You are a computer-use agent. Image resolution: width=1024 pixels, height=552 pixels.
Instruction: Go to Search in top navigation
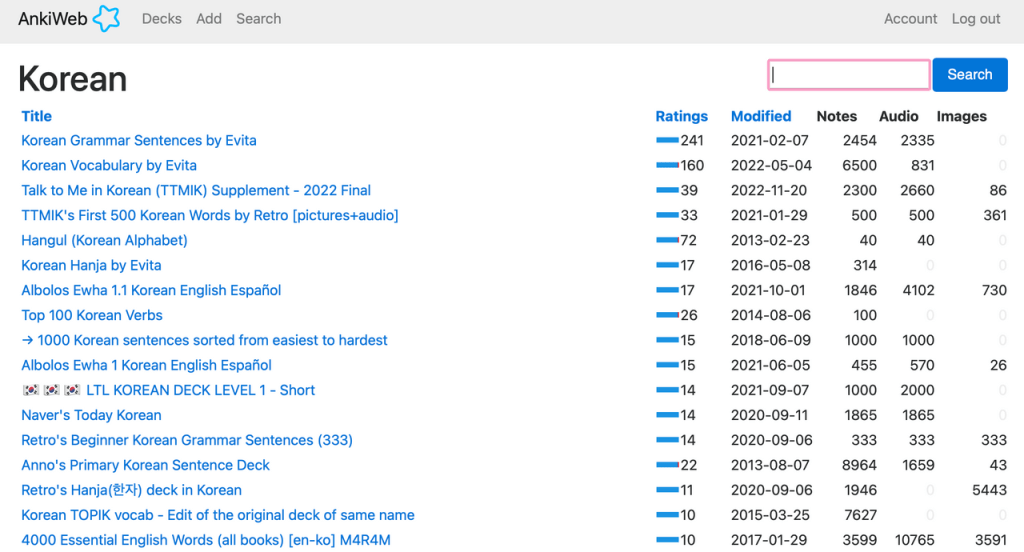coord(259,19)
